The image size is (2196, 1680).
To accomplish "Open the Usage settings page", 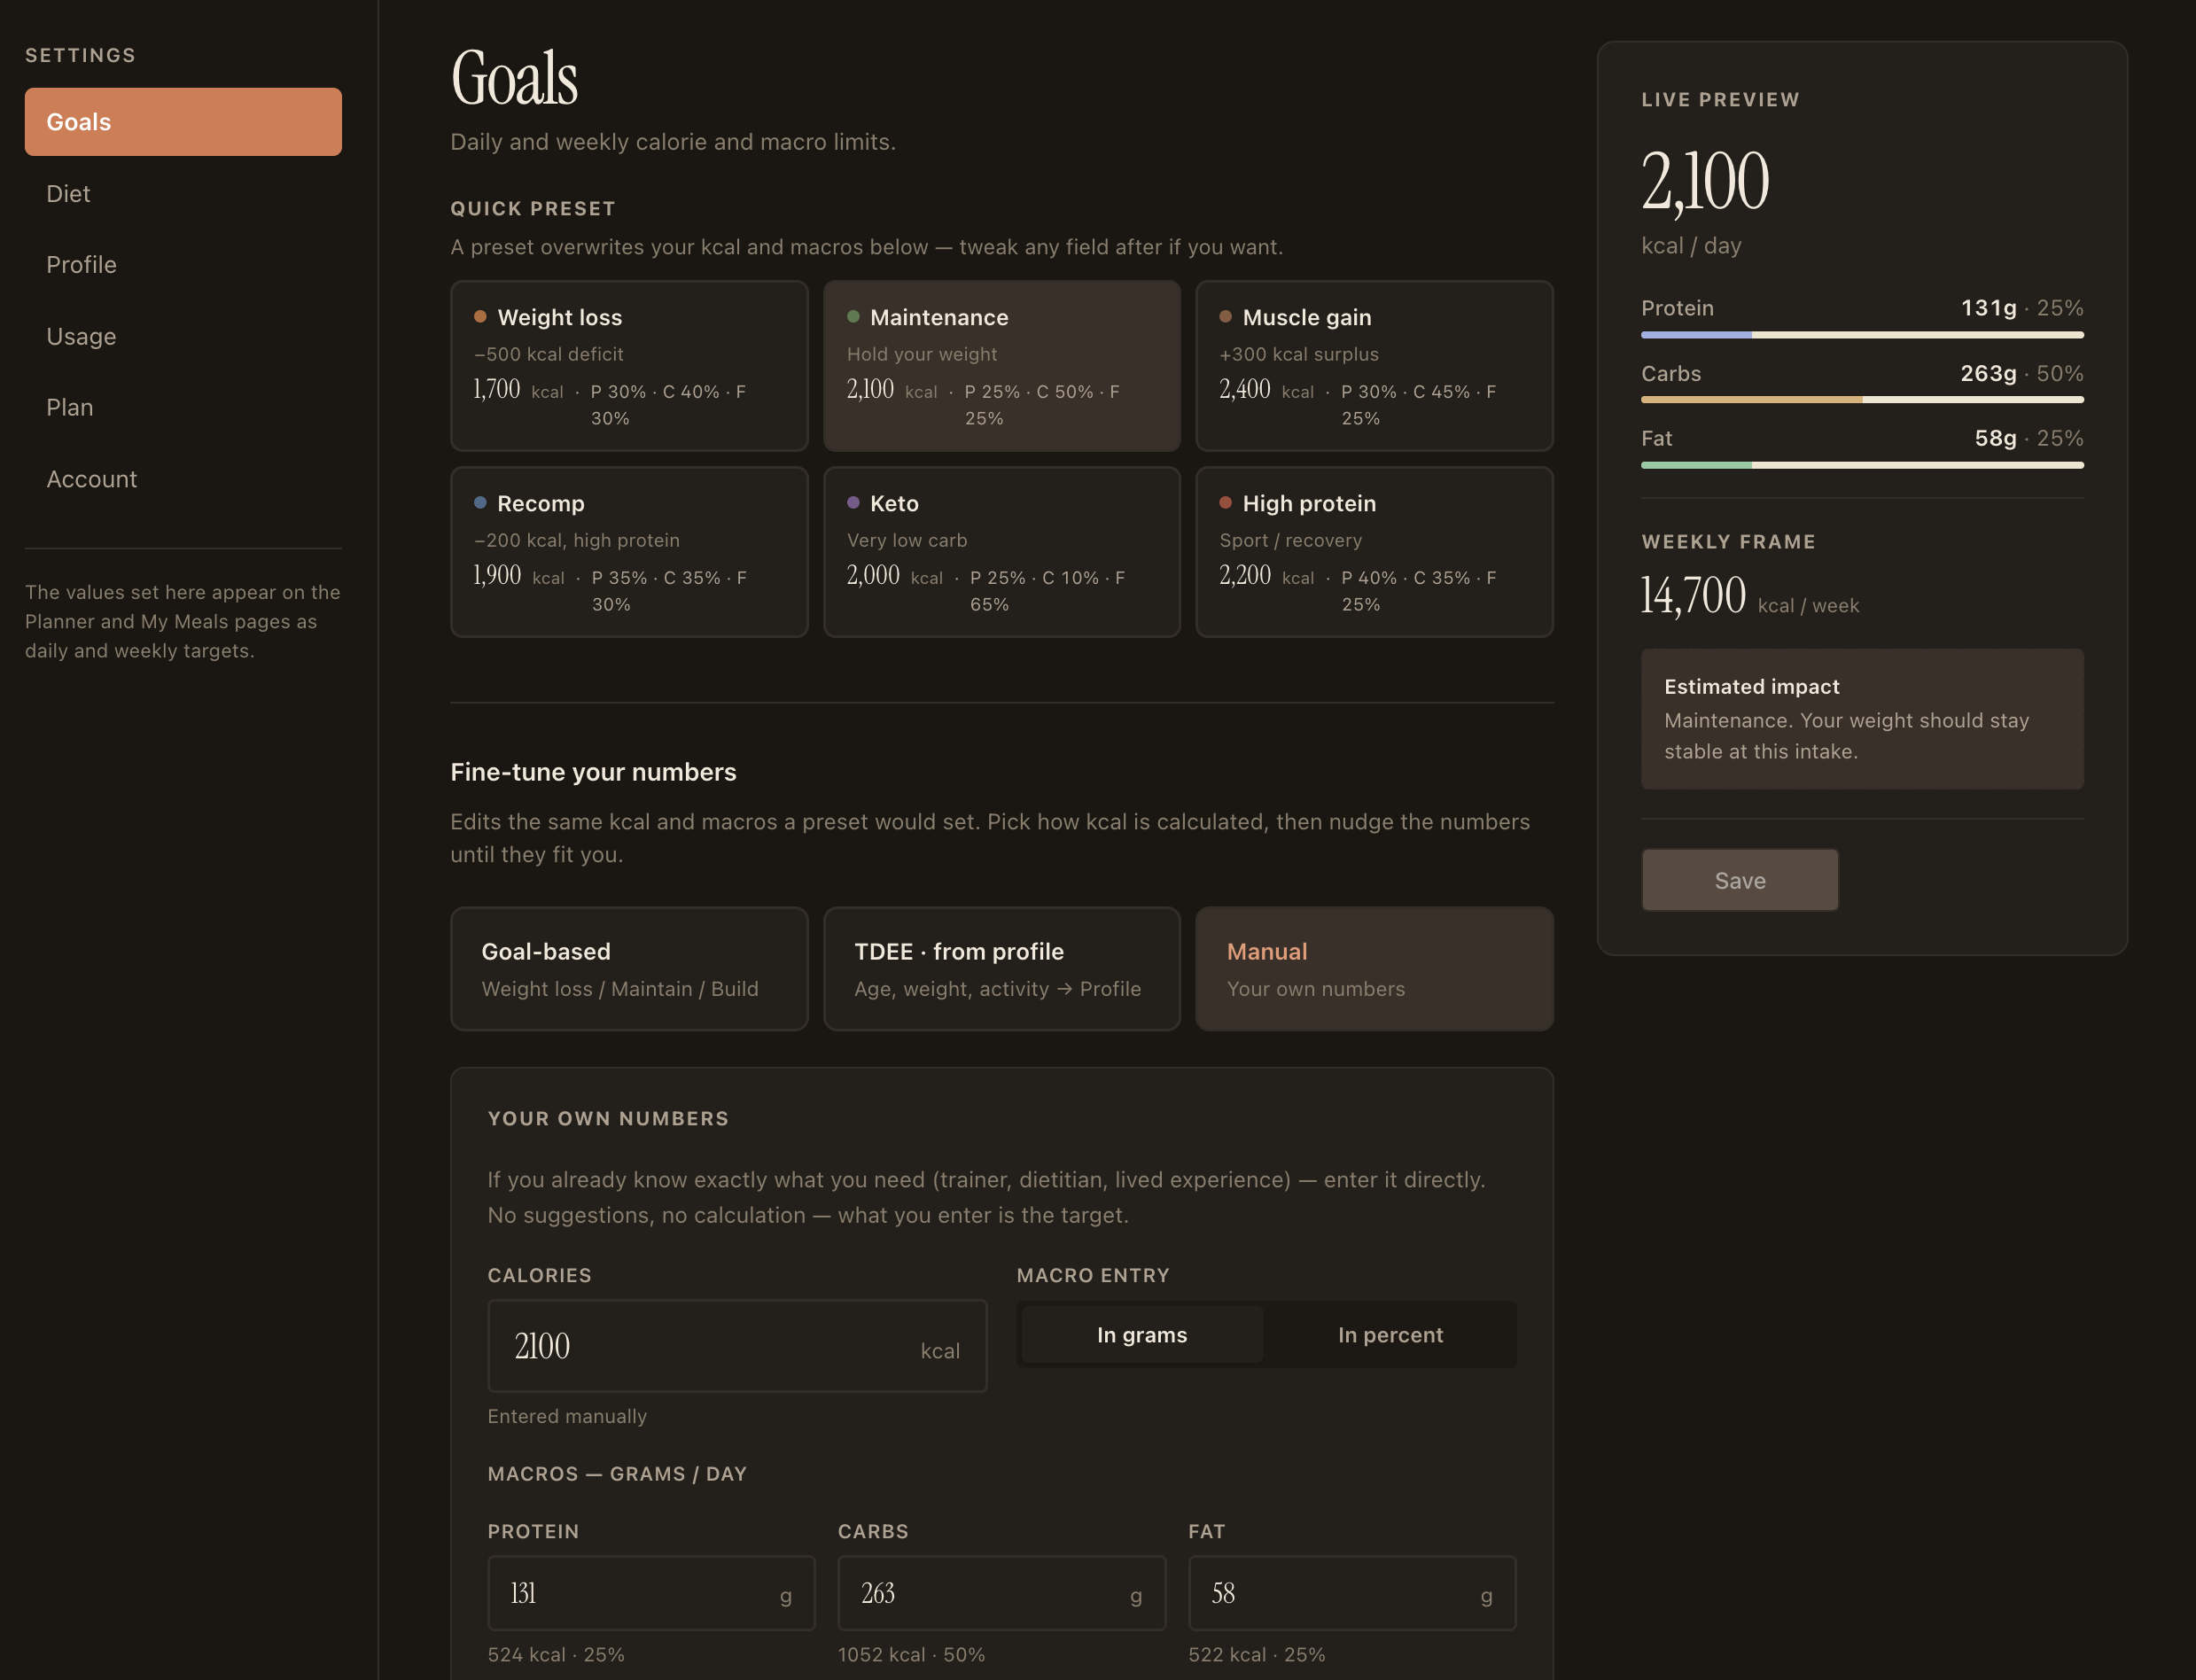I will click(x=183, y=336).
